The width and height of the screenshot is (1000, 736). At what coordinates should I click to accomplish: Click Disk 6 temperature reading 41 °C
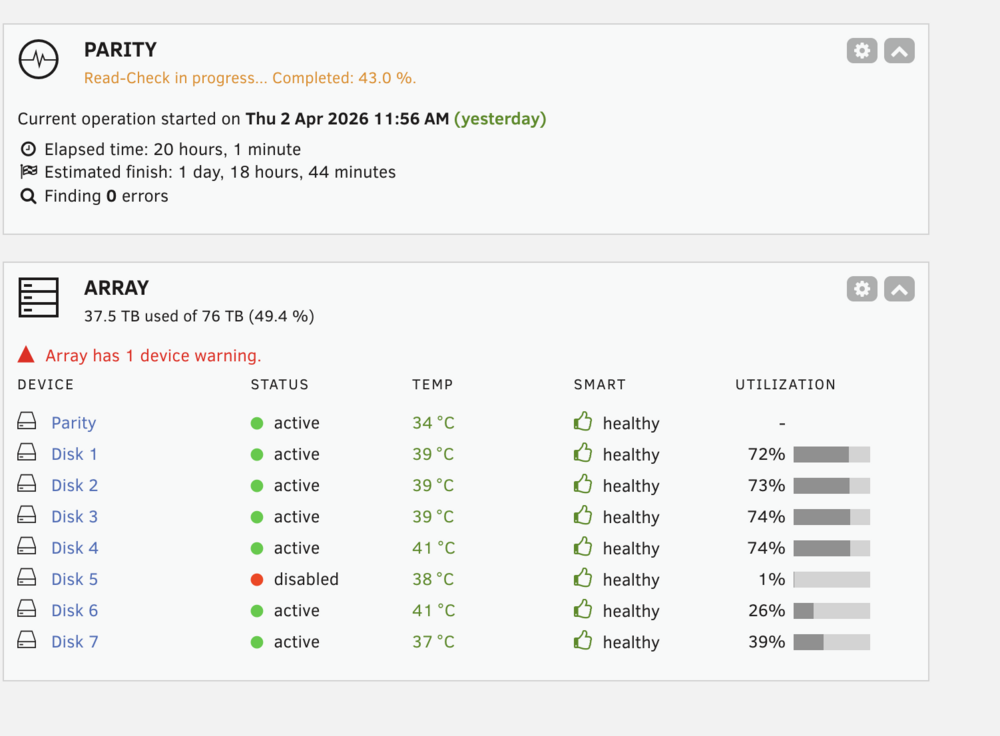click(x=434, y=610)
